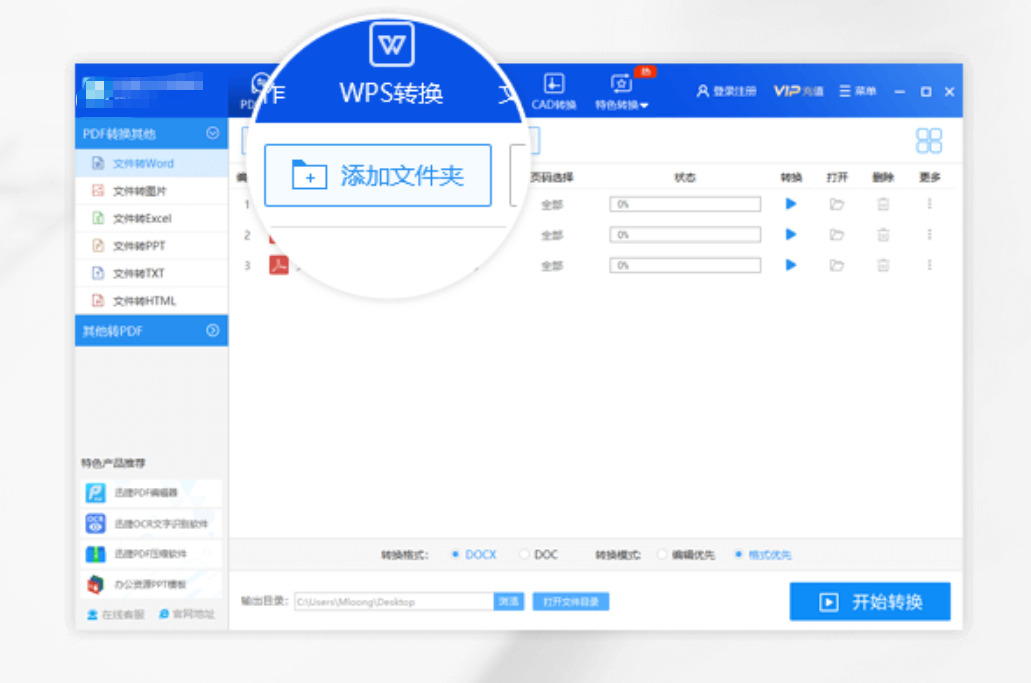This screenshot has width=1031, height=683.
Task: Open output folder icon for row 1
Action: 836,204
